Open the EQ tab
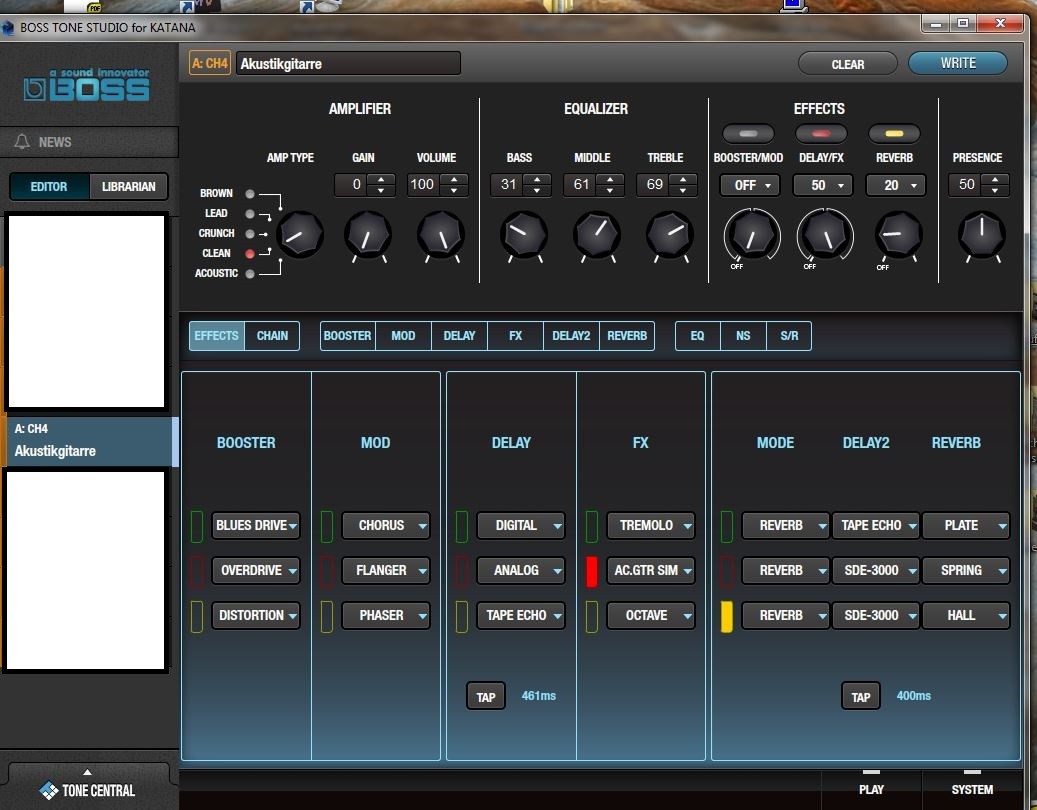 (x=697, y=336)
